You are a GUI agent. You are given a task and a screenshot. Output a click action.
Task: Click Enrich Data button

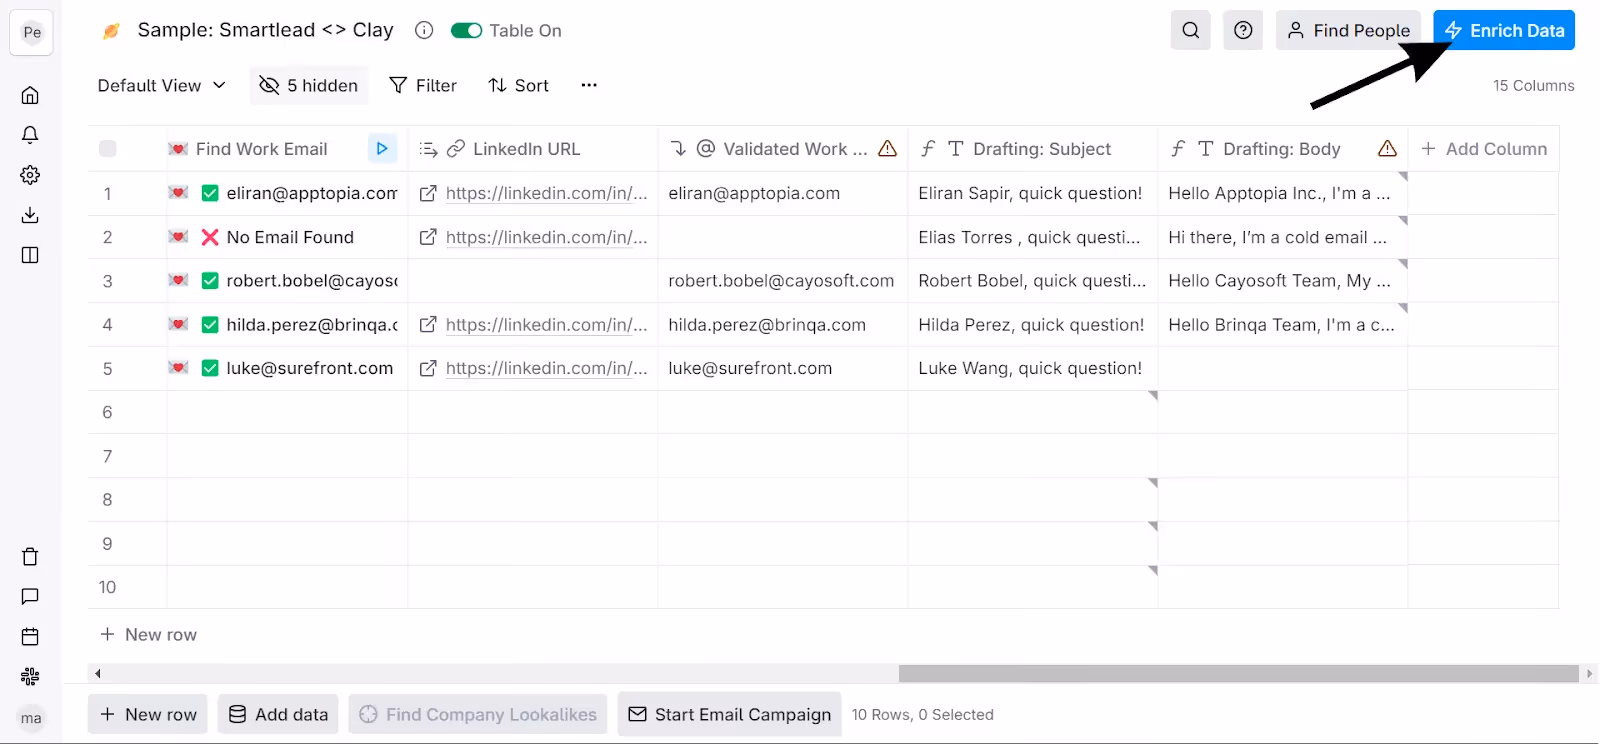(1504, 30)
